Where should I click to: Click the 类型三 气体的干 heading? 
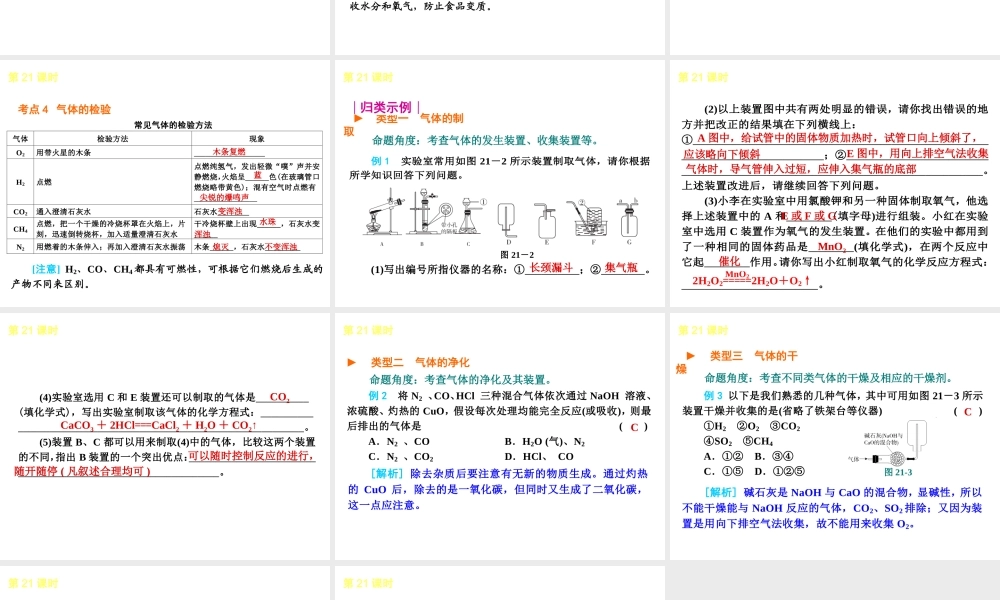click(754, 356)
